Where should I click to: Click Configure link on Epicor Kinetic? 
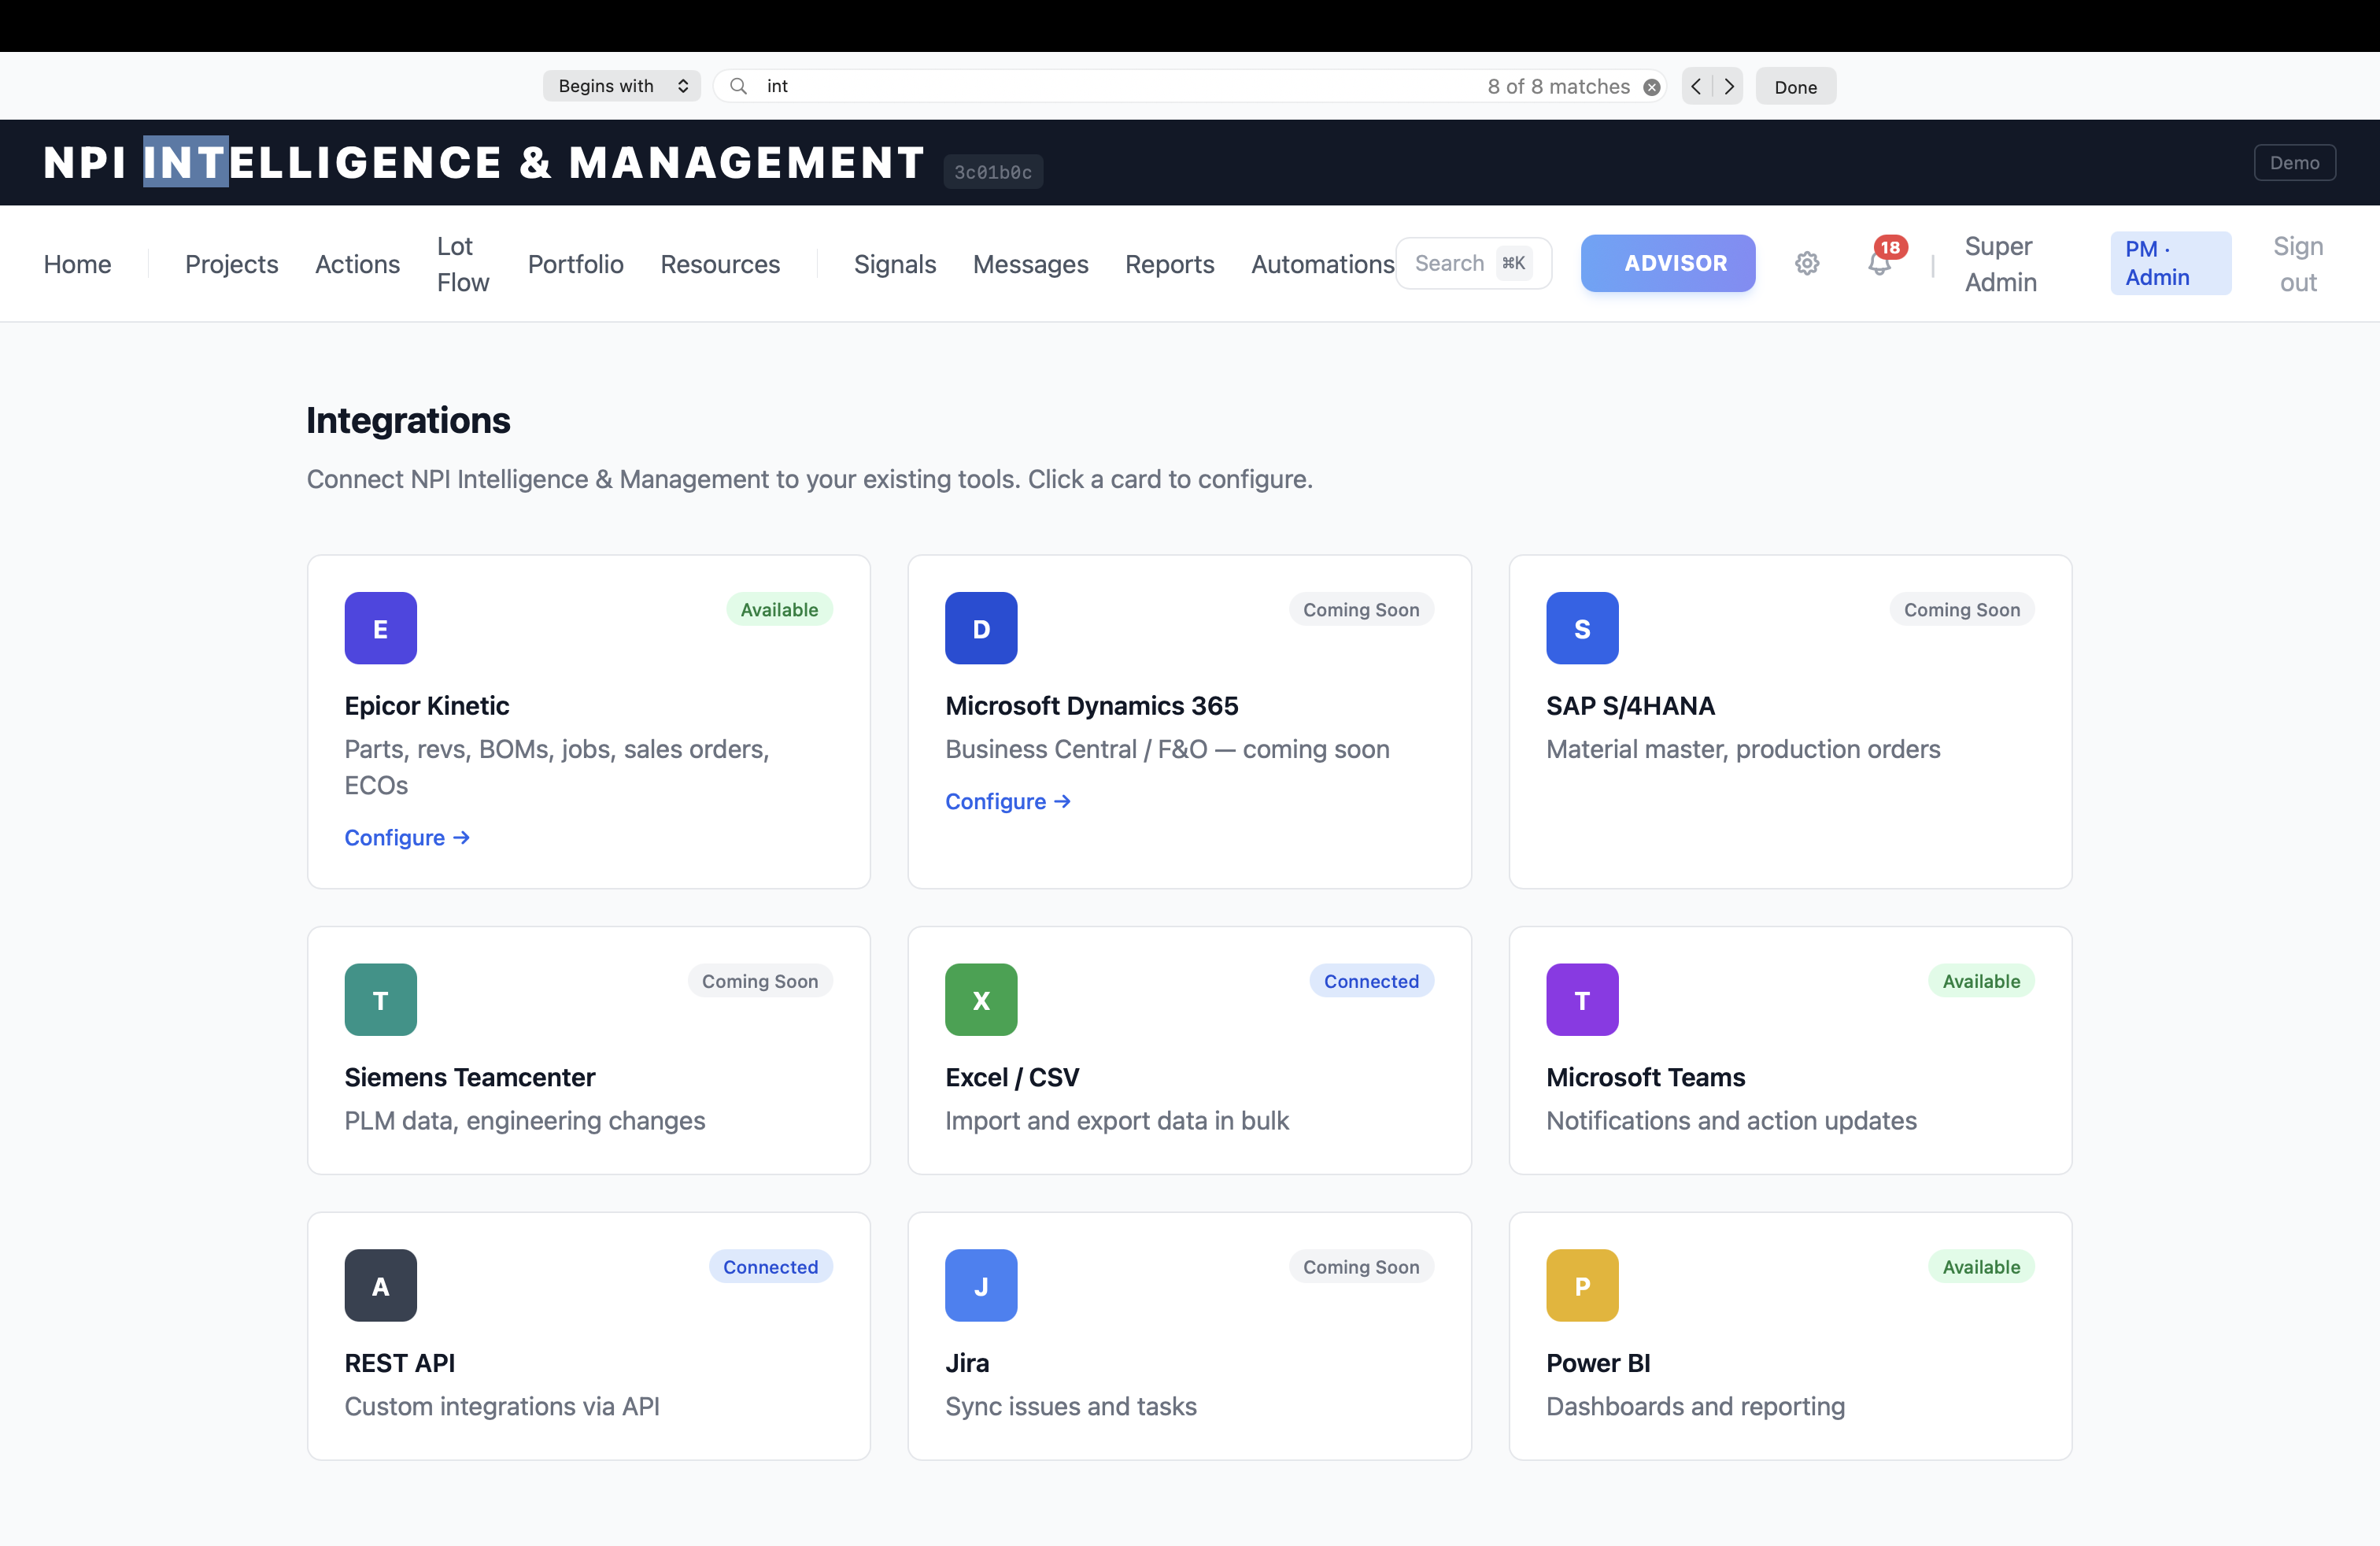pyautogui.click(x=407, y=837)
